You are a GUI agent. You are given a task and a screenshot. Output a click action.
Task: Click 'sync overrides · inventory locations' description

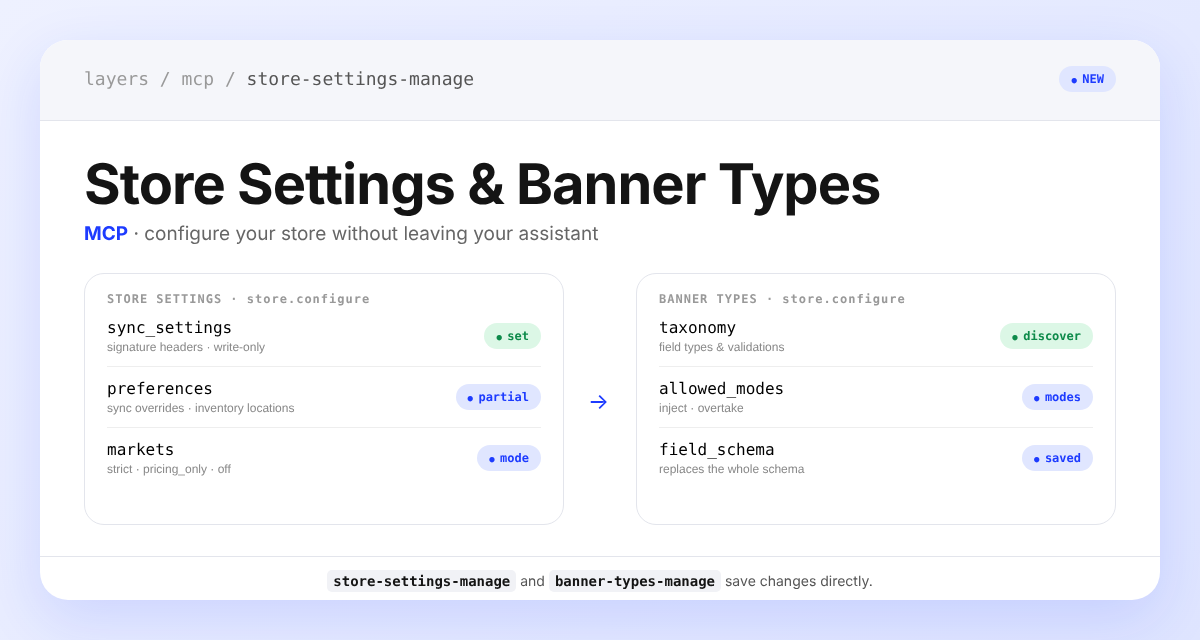click(201, 408)
